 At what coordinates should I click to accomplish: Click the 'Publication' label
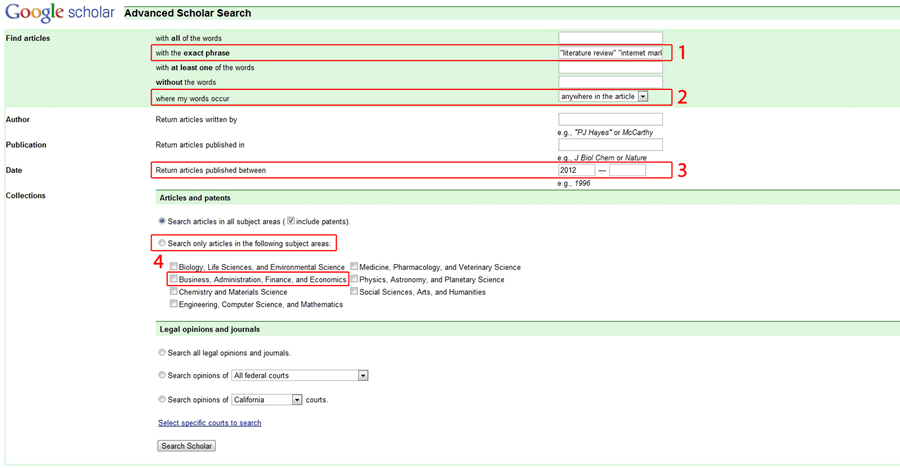(26, 145)
